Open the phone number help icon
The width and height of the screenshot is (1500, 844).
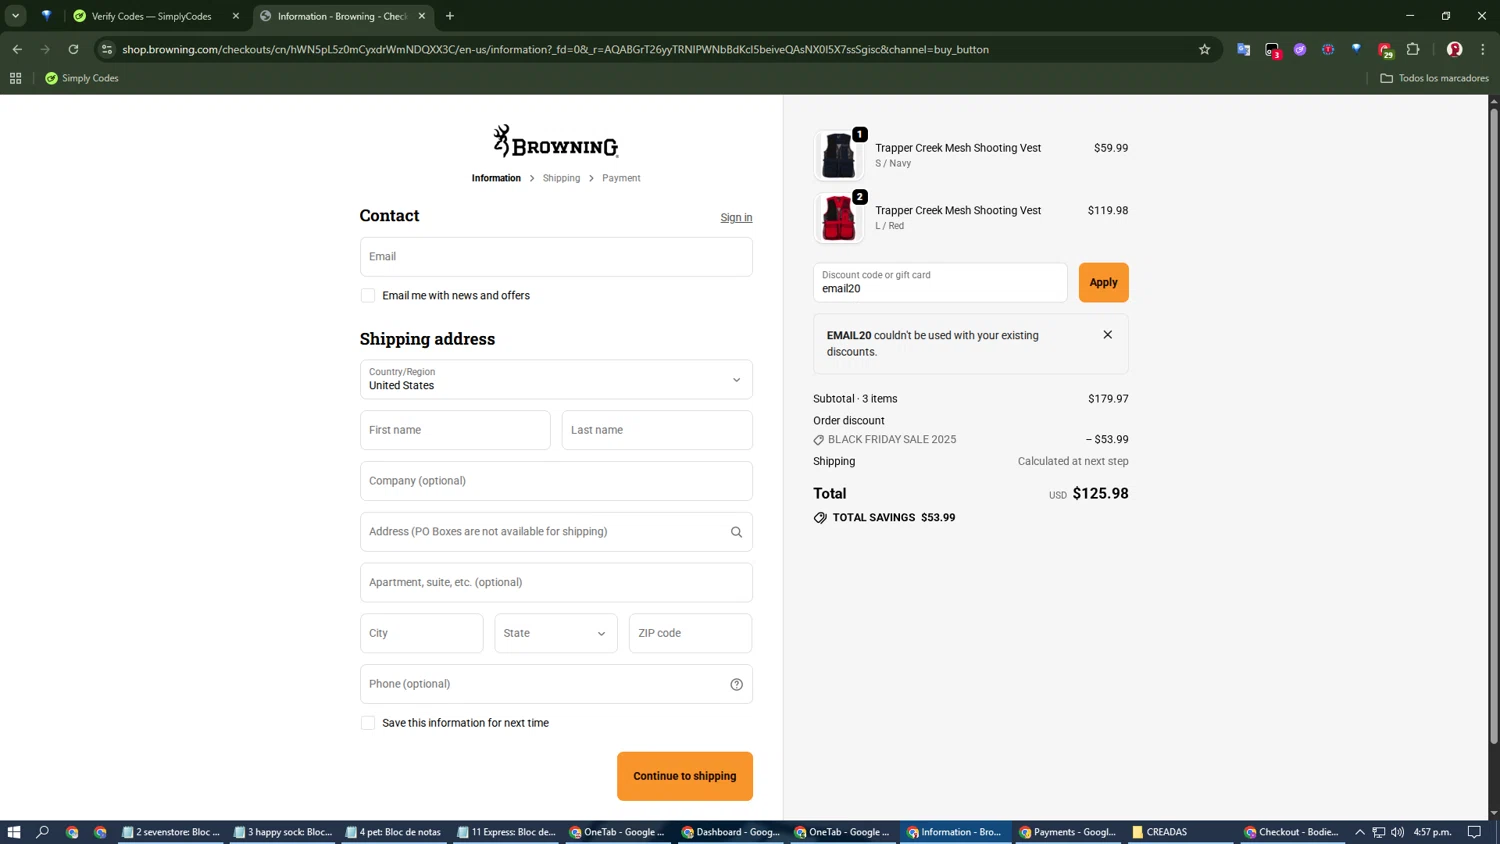[736, 684]
